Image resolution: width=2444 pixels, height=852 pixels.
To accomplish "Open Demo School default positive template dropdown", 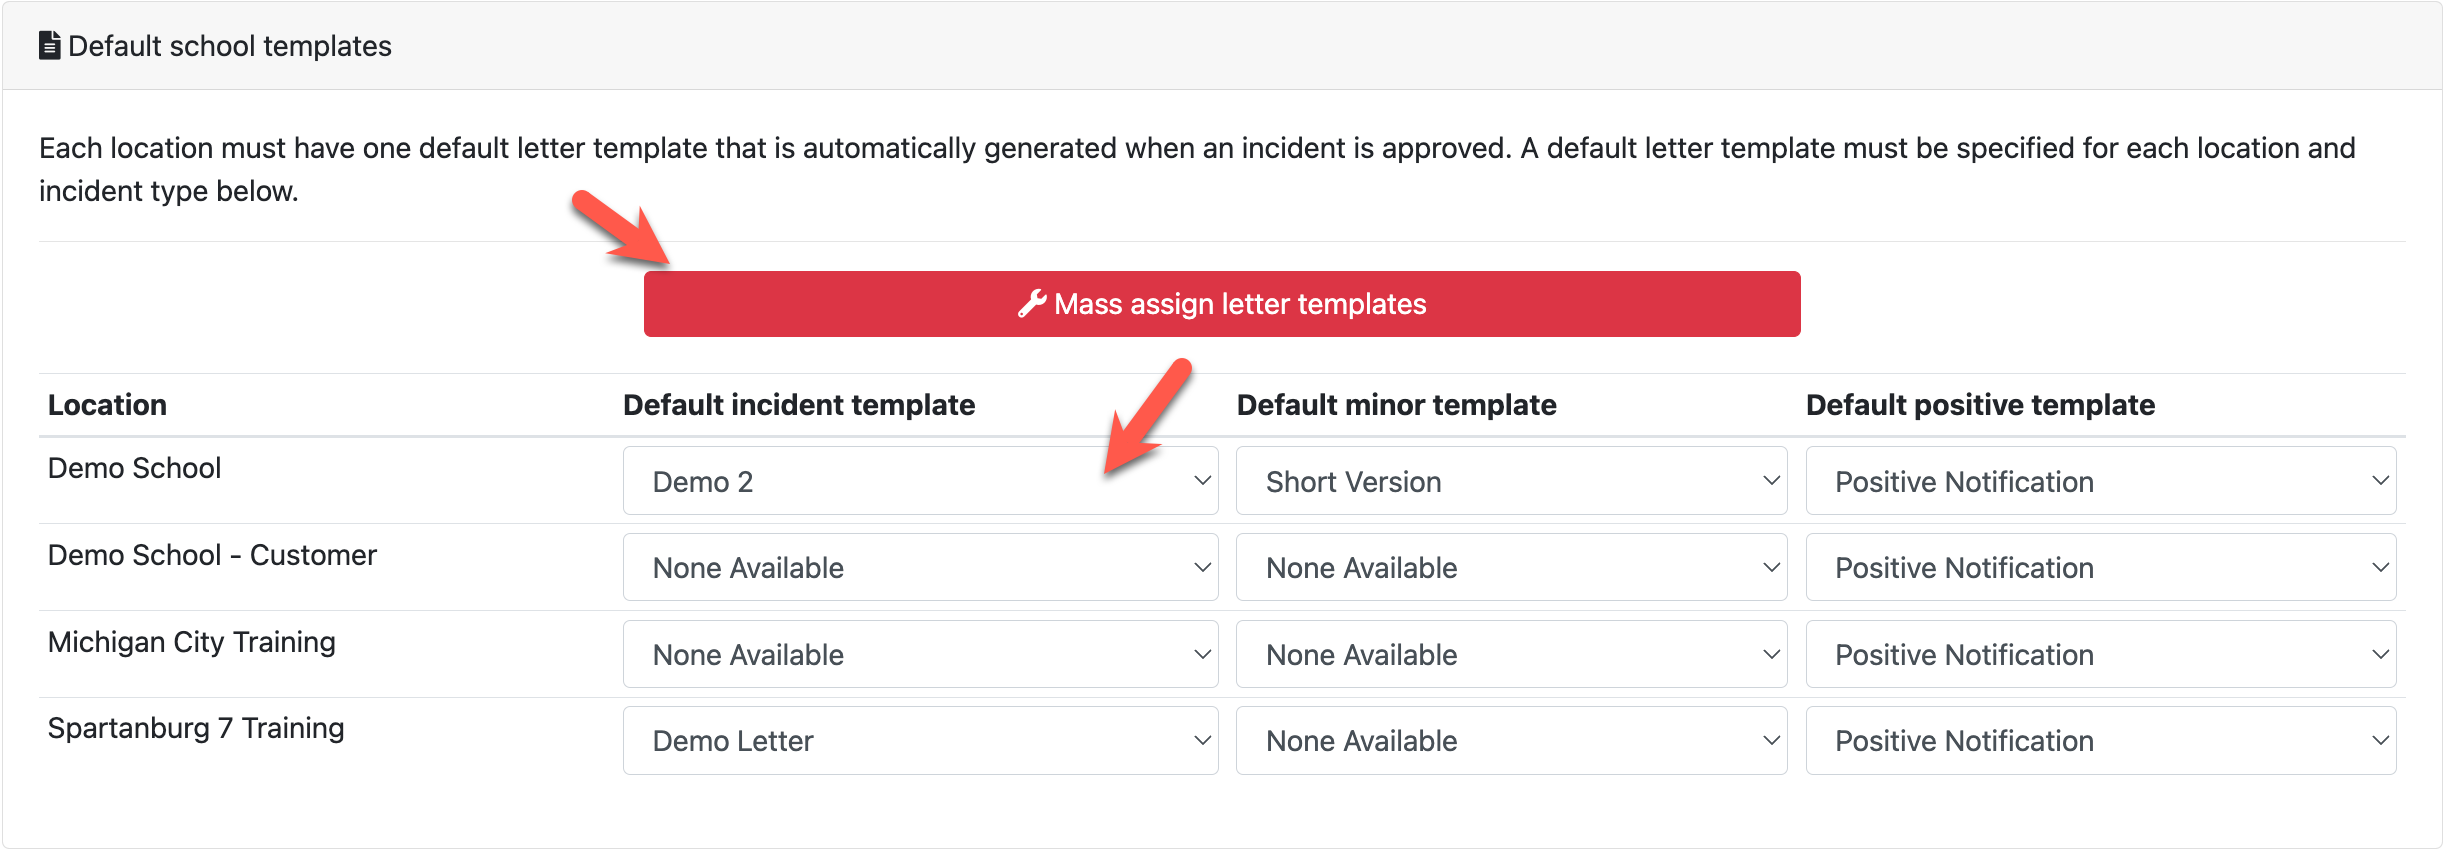I will point(2100,481).
